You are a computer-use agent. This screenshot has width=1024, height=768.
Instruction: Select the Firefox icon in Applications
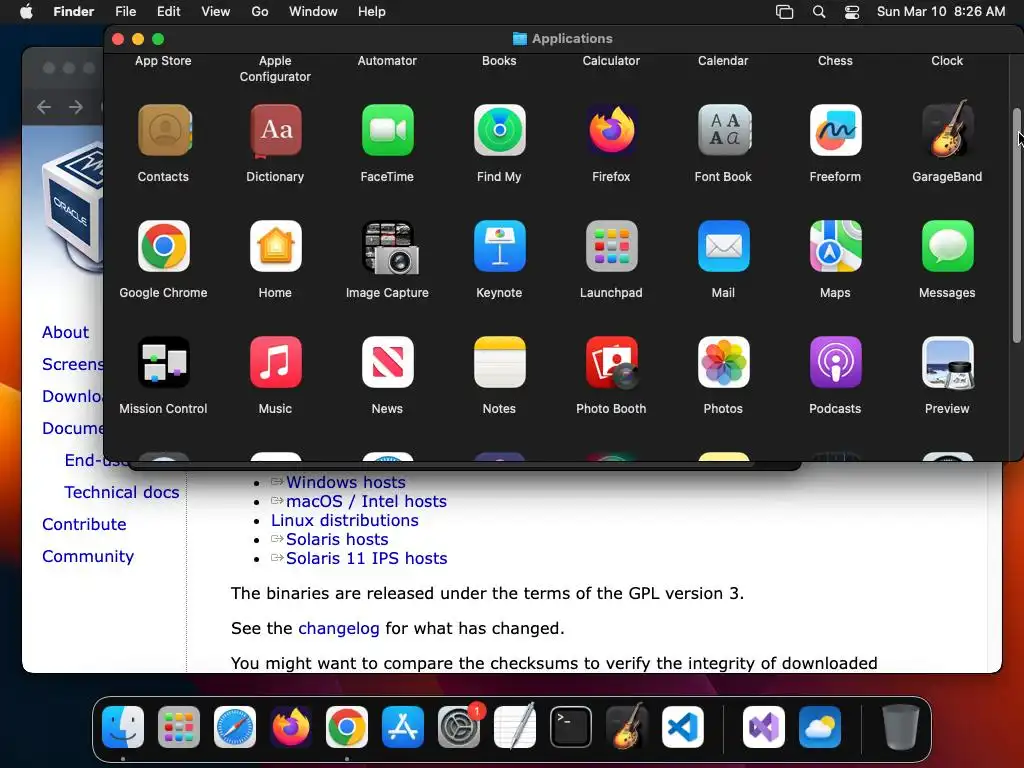pos(611,130)
